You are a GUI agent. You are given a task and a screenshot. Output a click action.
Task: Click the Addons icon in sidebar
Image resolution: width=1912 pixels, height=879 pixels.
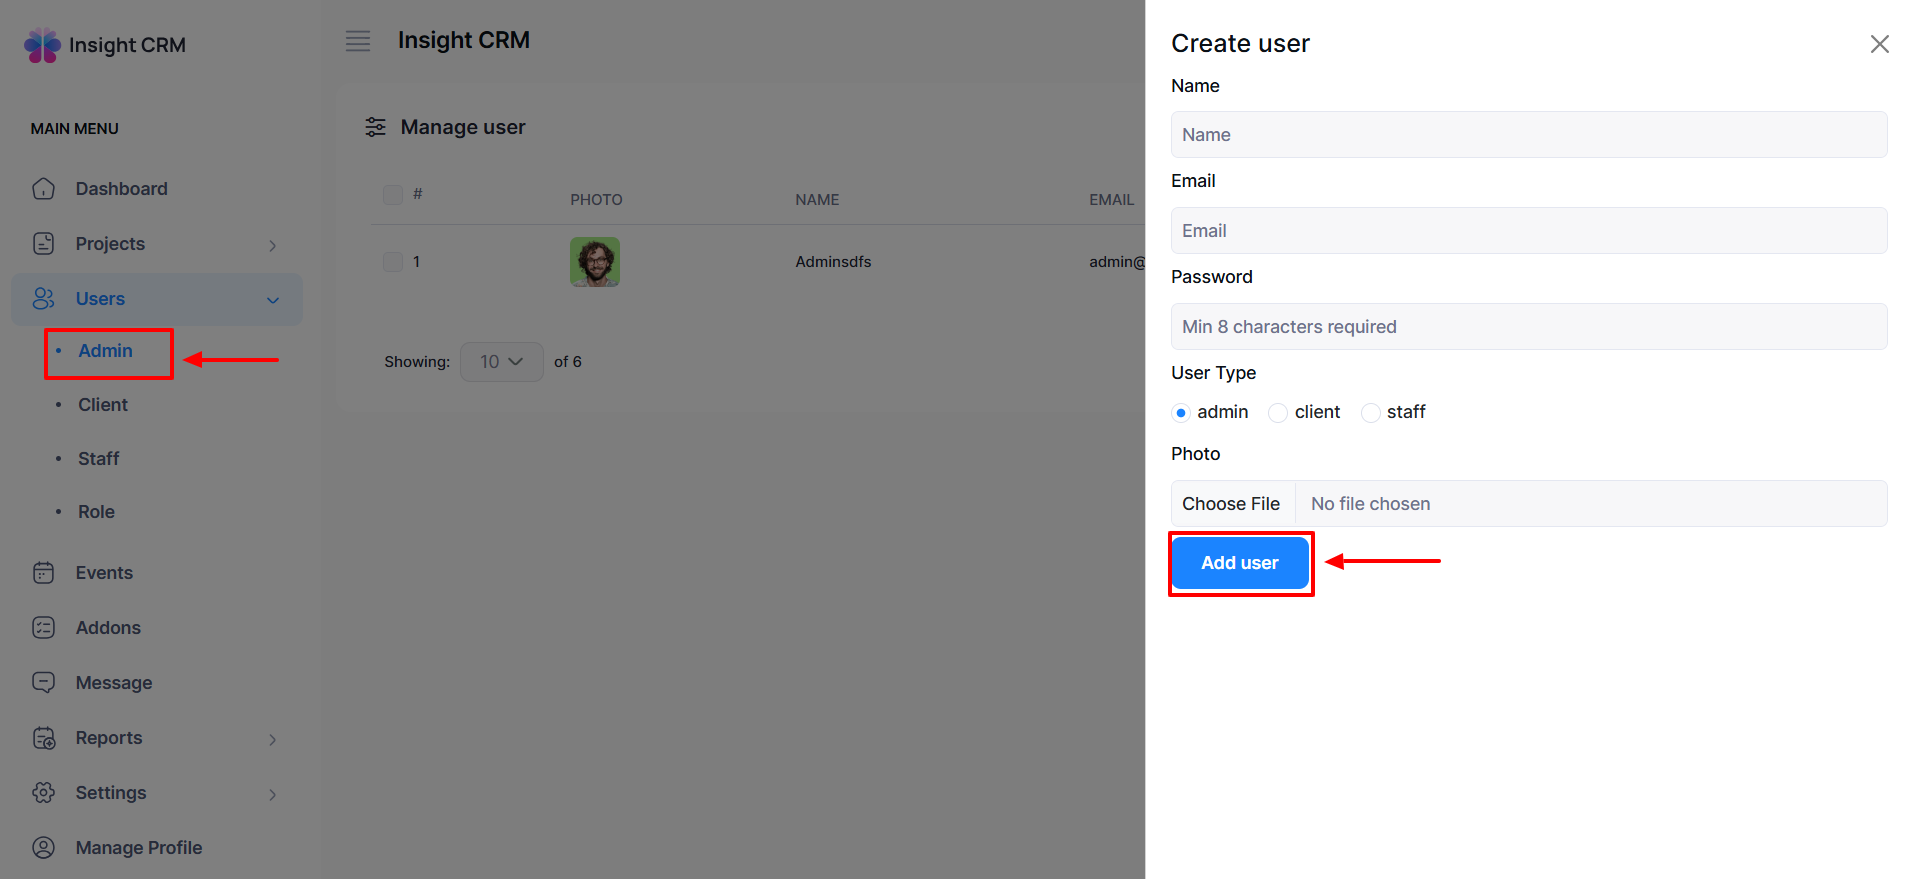click(43, 628)
